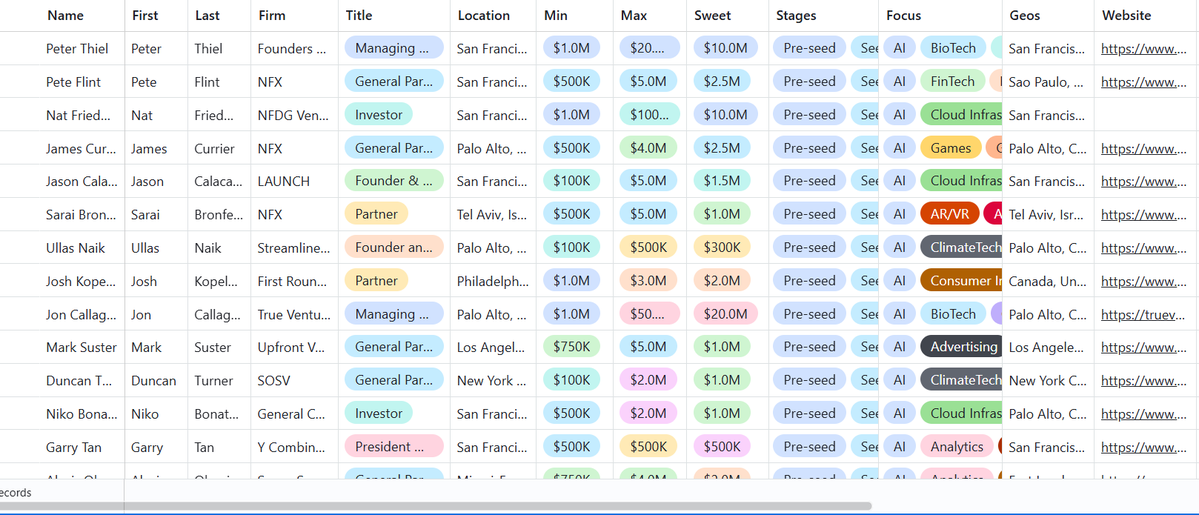The width and height of the screenshot is (1199, 515).
Task: Click James Currier's $4.0M Max value
Action: (648, 148)
